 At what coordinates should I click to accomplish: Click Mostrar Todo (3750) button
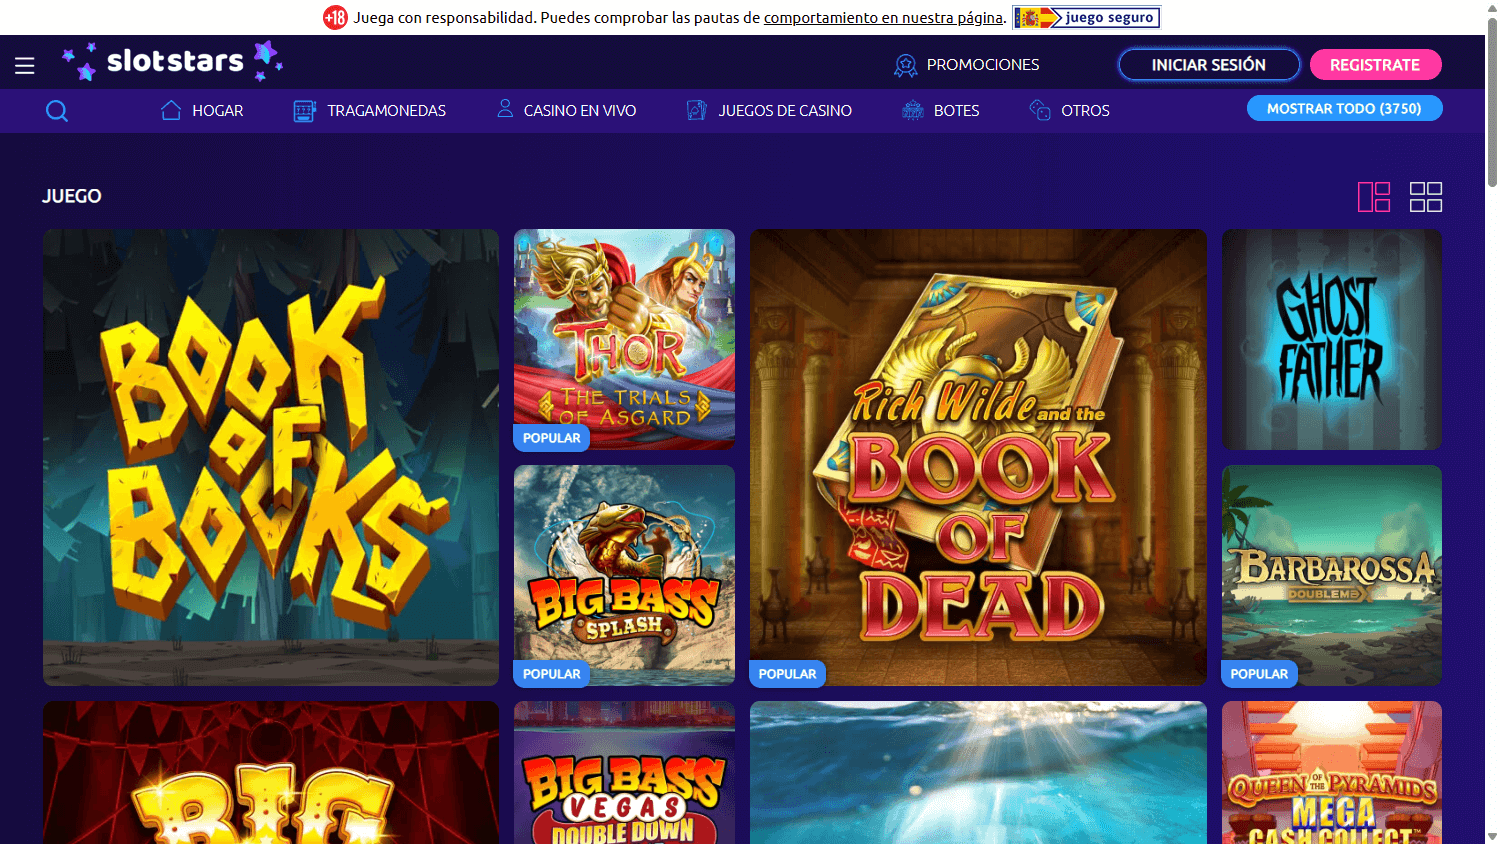[x=1344, y=108]
